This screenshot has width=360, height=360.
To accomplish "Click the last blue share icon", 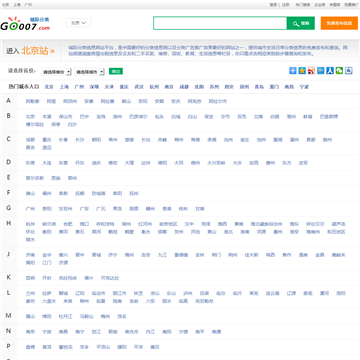I will pos(349,71).
